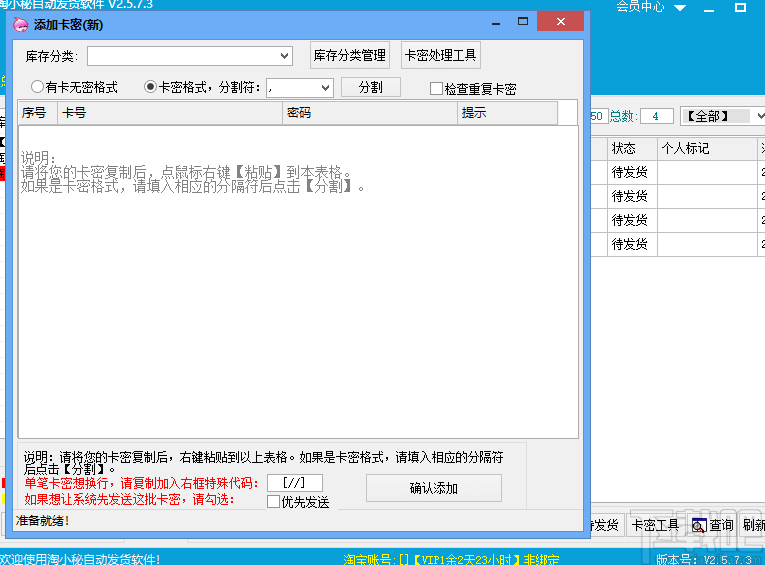The height and width of the screenshot is (565, 765).
Task: Click 确认添加 to confirm adding
Action: [434, 488]
